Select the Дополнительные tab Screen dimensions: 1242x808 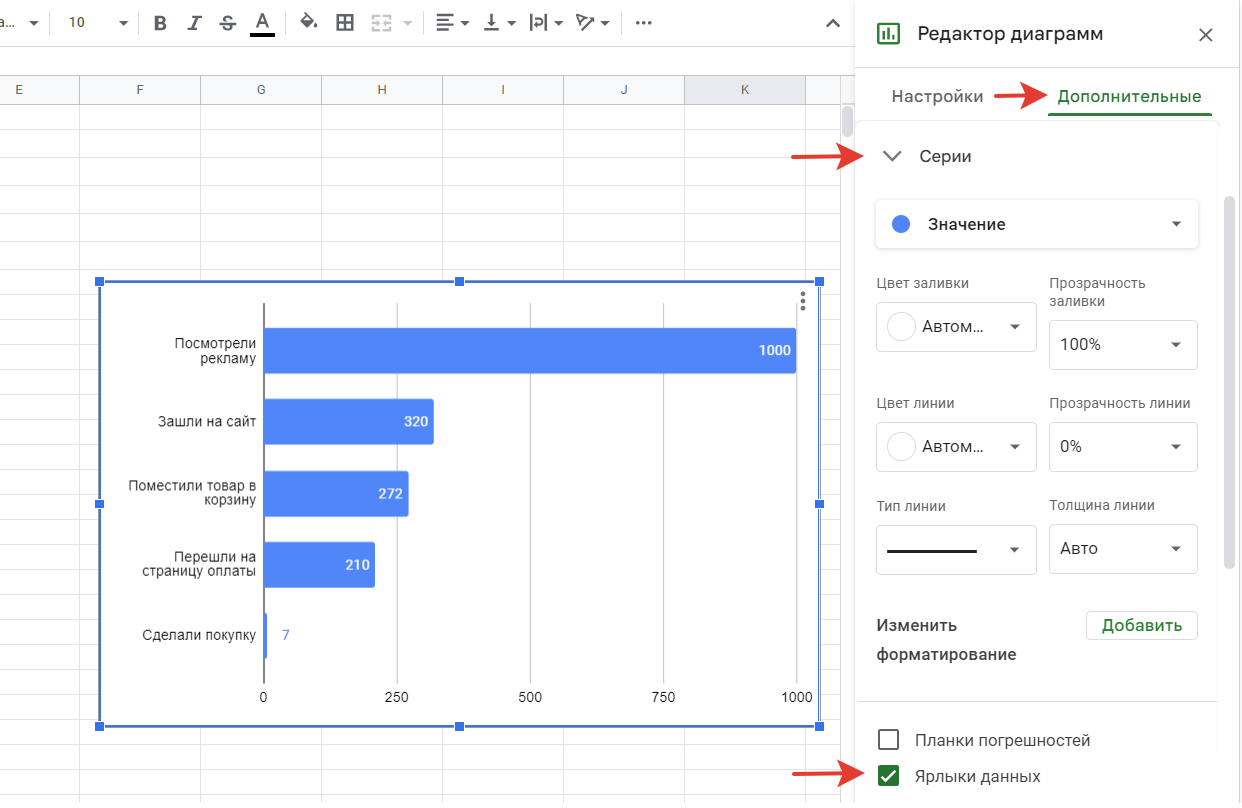click(x=1129, y=97)
